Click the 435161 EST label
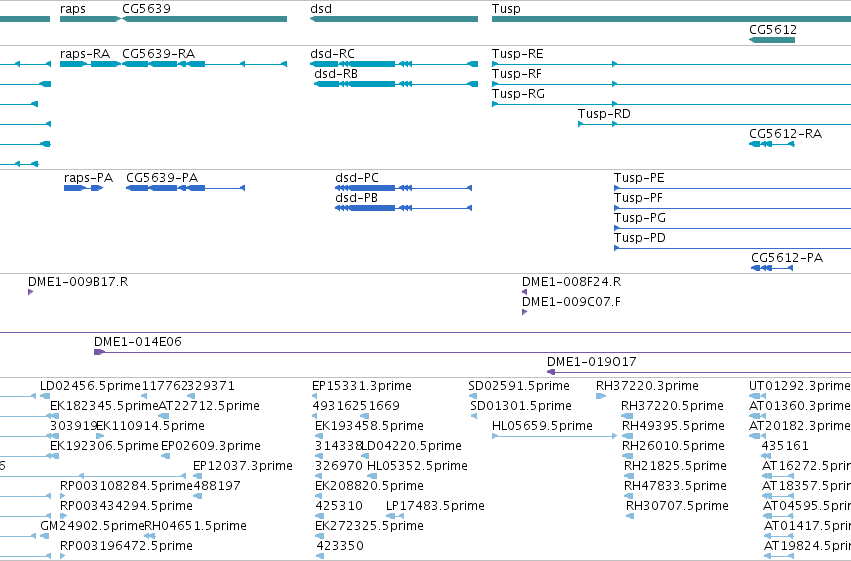The height and width of the screenshot is (561, 851). (785, 446)
